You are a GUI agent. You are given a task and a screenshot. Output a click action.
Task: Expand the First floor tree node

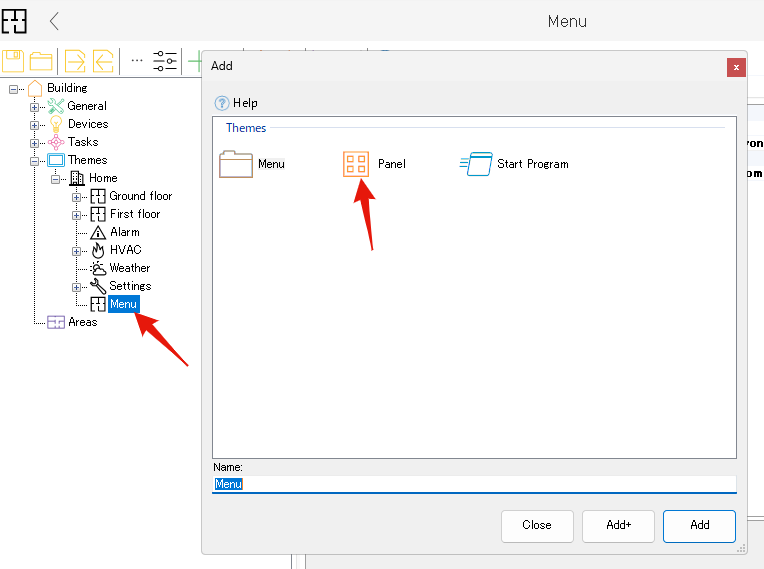76,215
